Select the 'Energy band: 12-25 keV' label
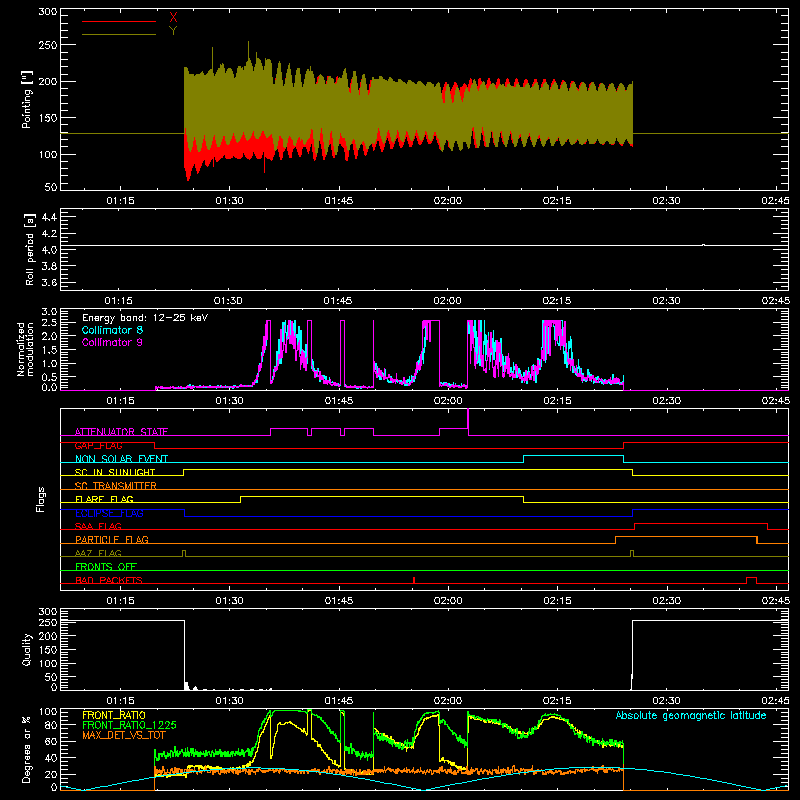 click(145, 318)
